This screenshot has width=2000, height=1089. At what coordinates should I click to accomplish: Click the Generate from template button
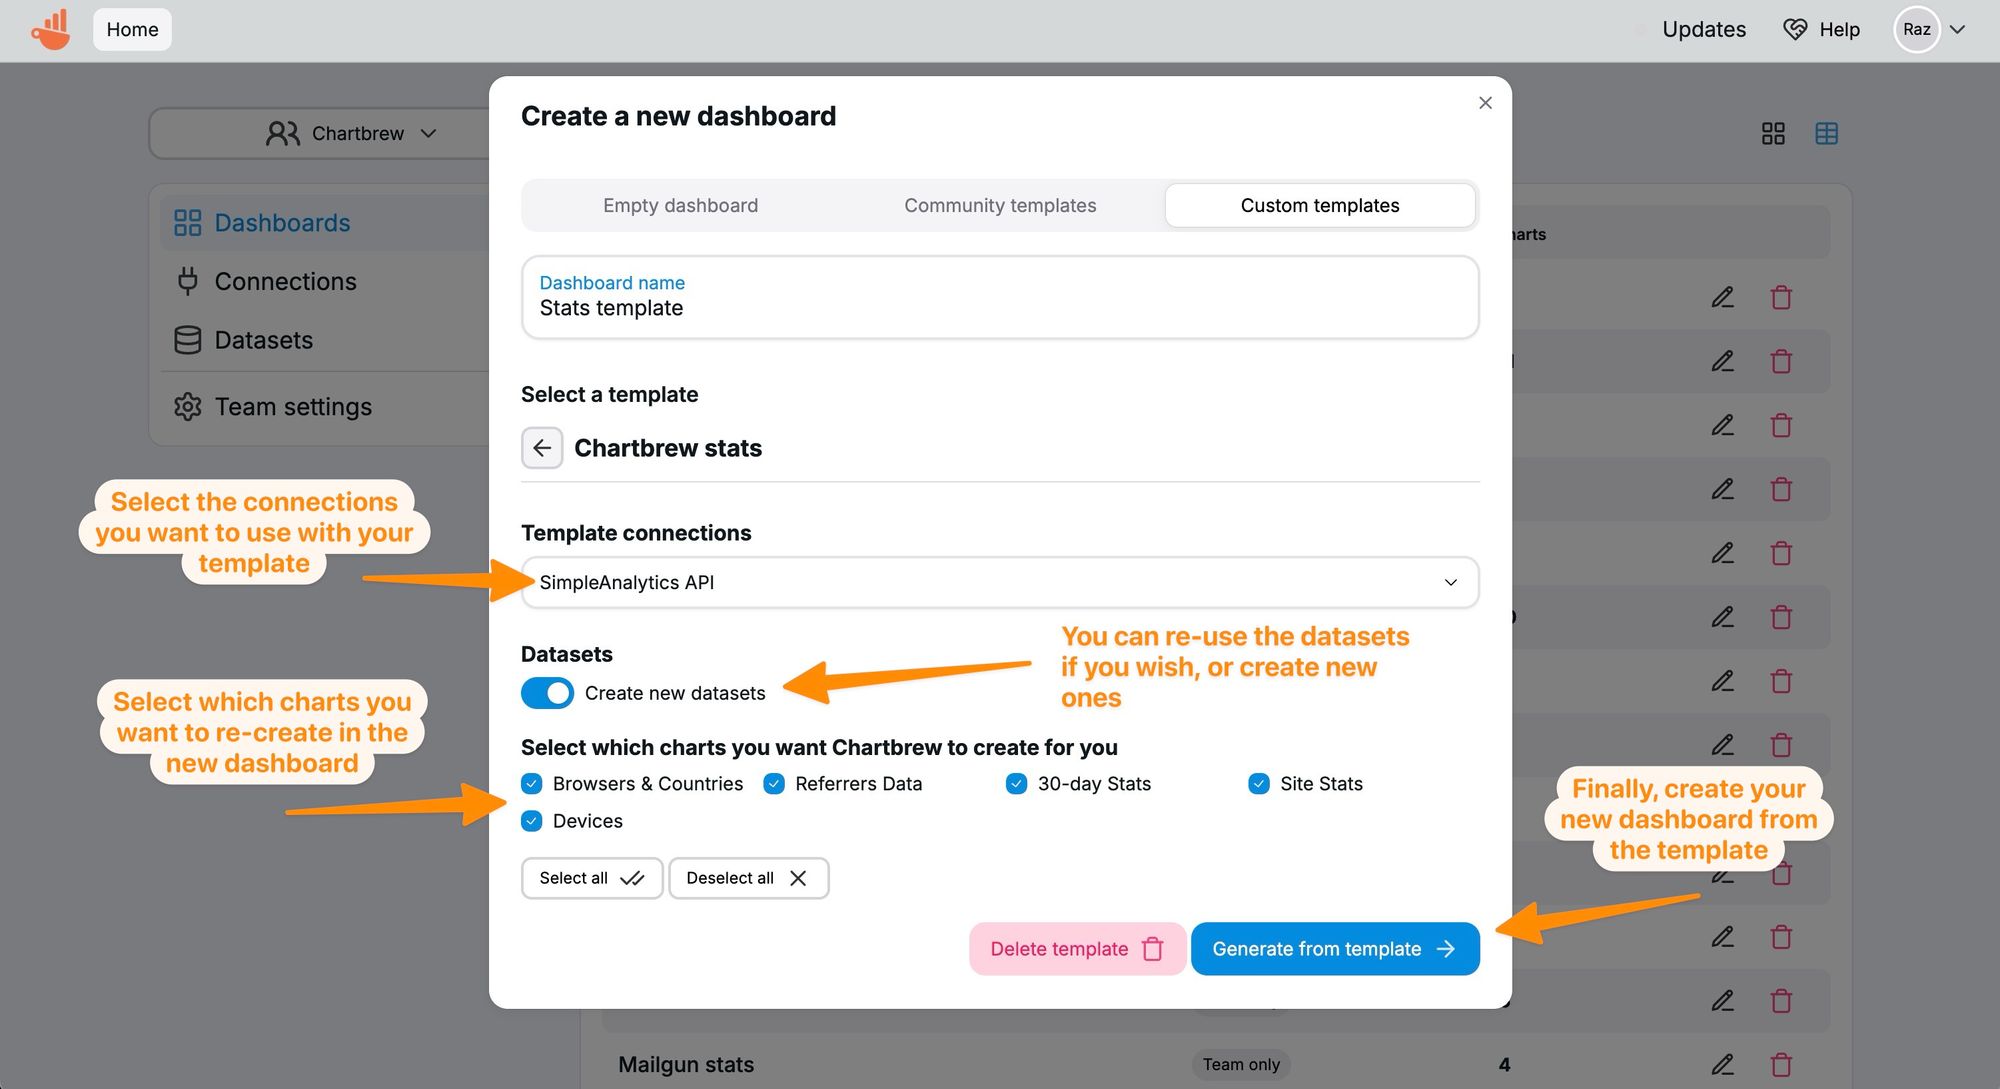[x=1334, y=949]
